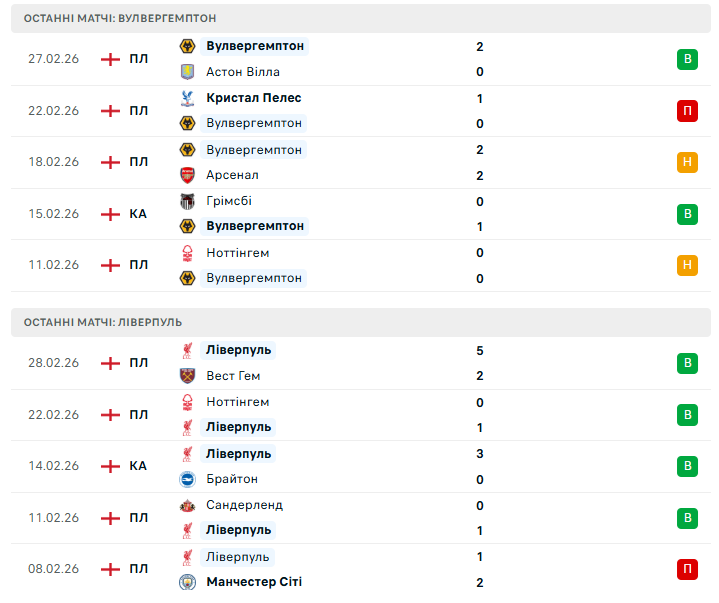Select the 'Останні матчі: Вулвергемптон' section header
This screenshot has width=719, height=603.
tap(120, 18)
